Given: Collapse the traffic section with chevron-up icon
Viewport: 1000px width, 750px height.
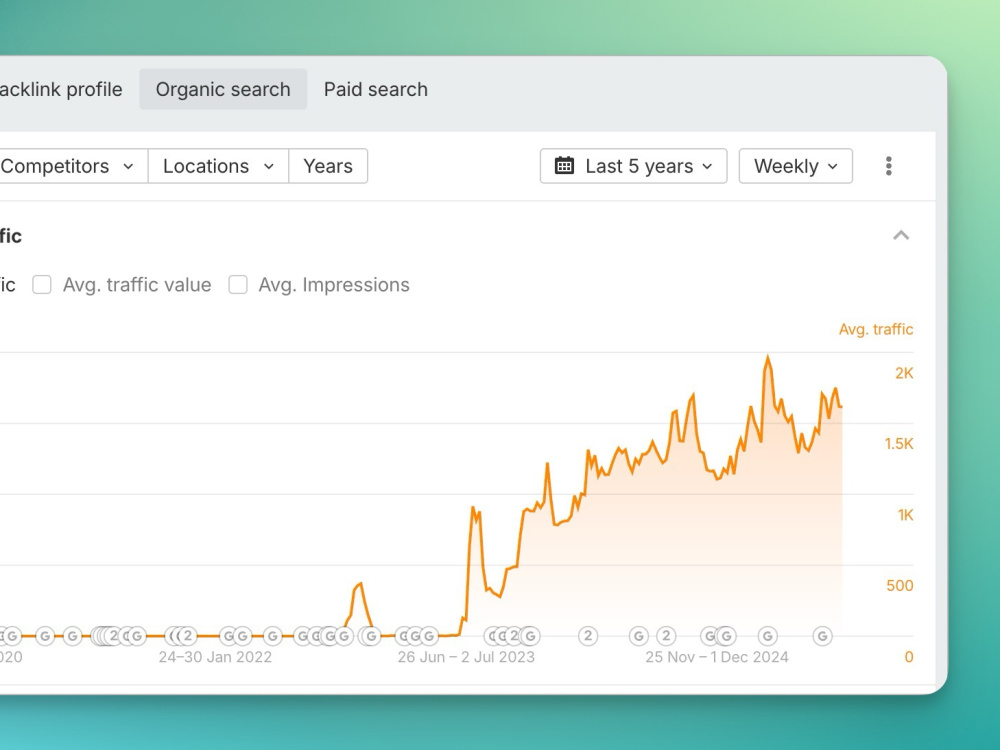Looking at the screenshot, I should [x=901, y=235].
